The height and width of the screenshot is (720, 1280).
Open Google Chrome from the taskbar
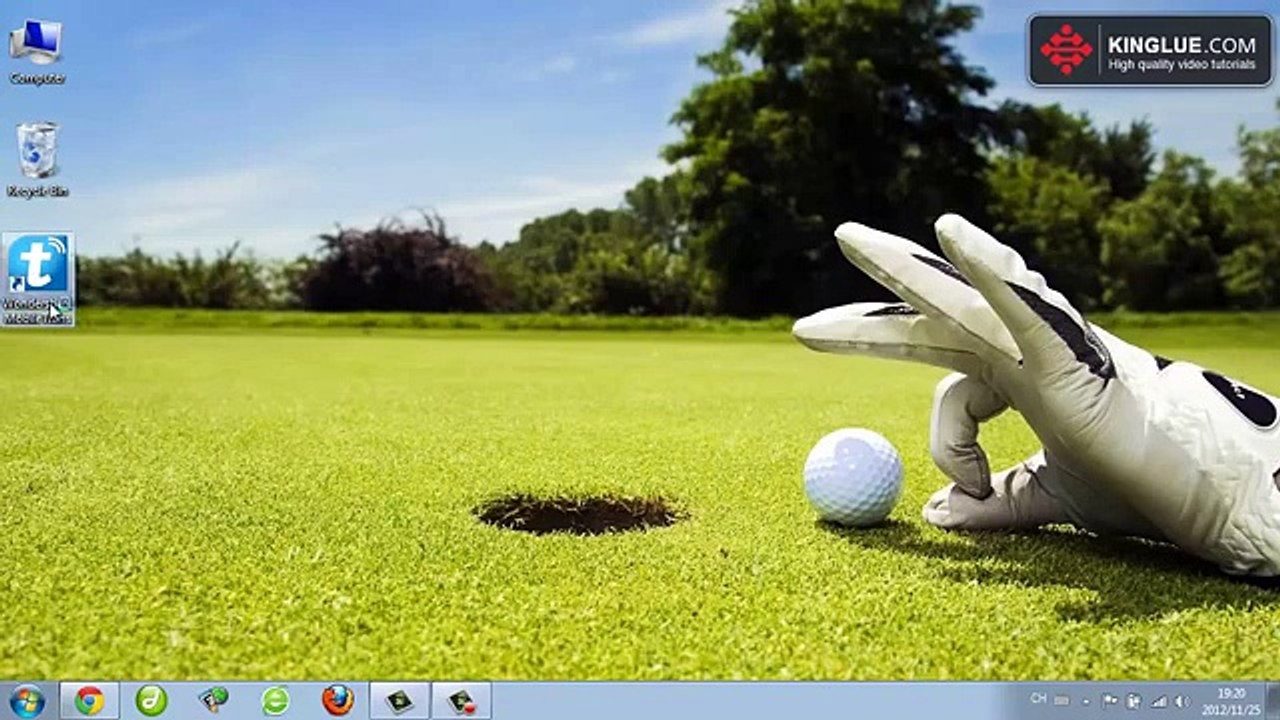click(x=89, y=700)
